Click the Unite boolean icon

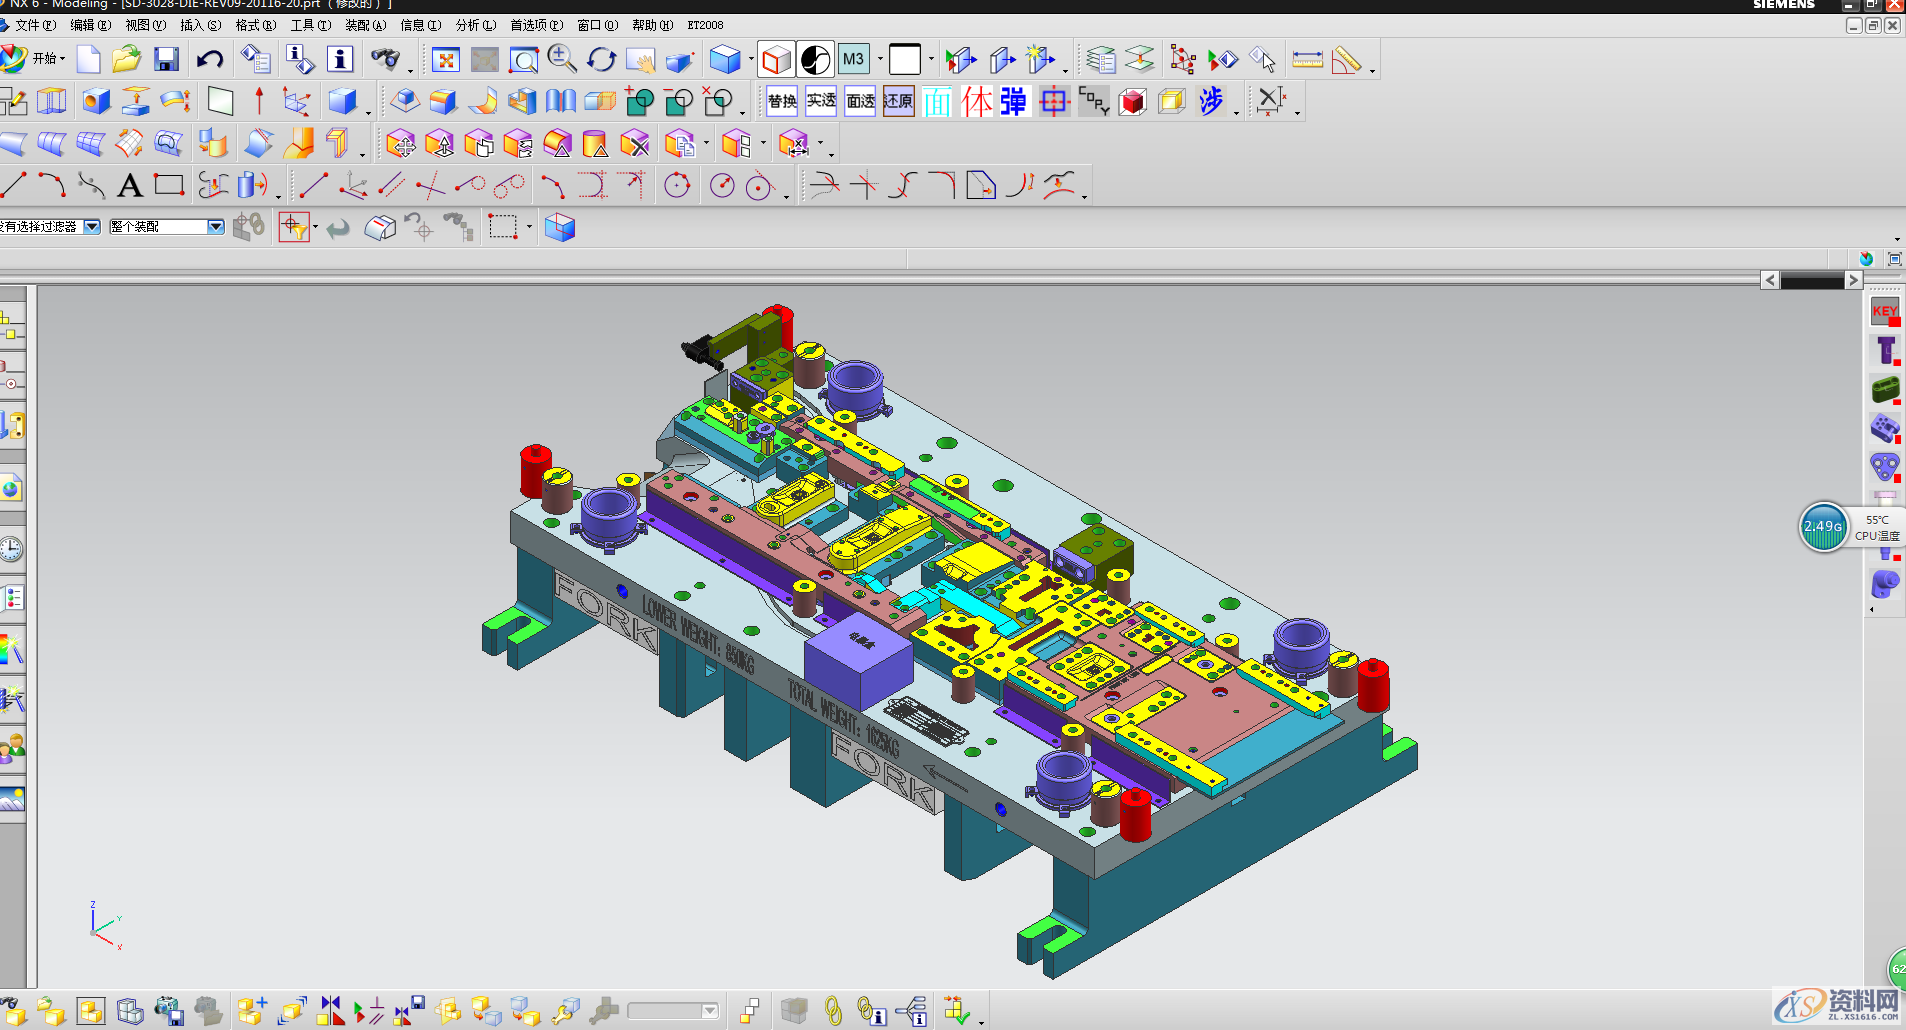click(x=639, y=101)
